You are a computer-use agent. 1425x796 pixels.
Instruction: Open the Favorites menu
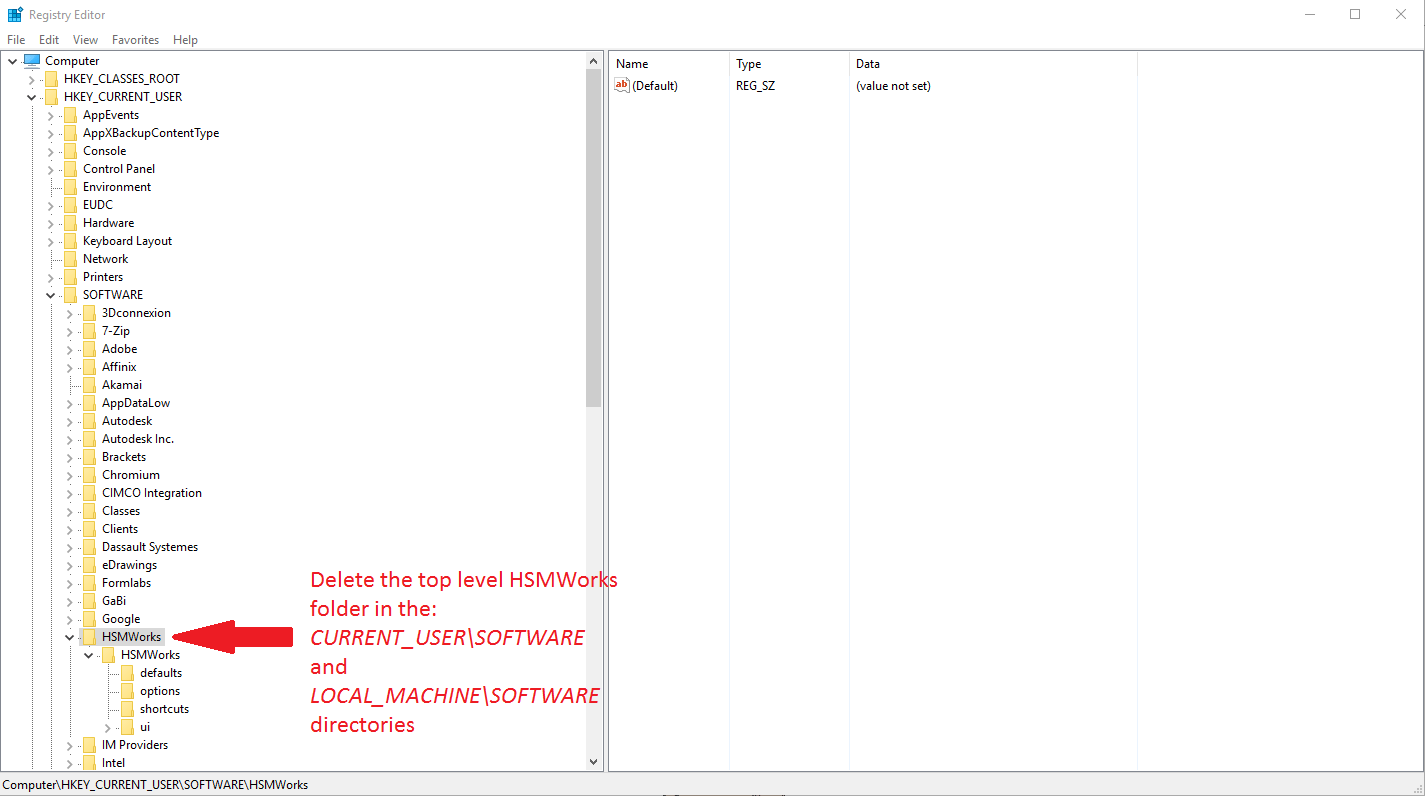(x=135, y=39)
